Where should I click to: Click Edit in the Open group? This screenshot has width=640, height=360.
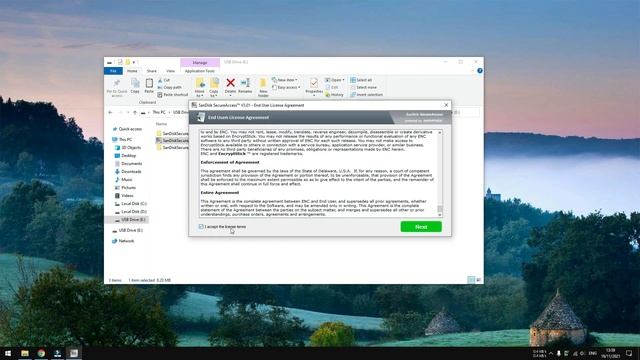332,87
